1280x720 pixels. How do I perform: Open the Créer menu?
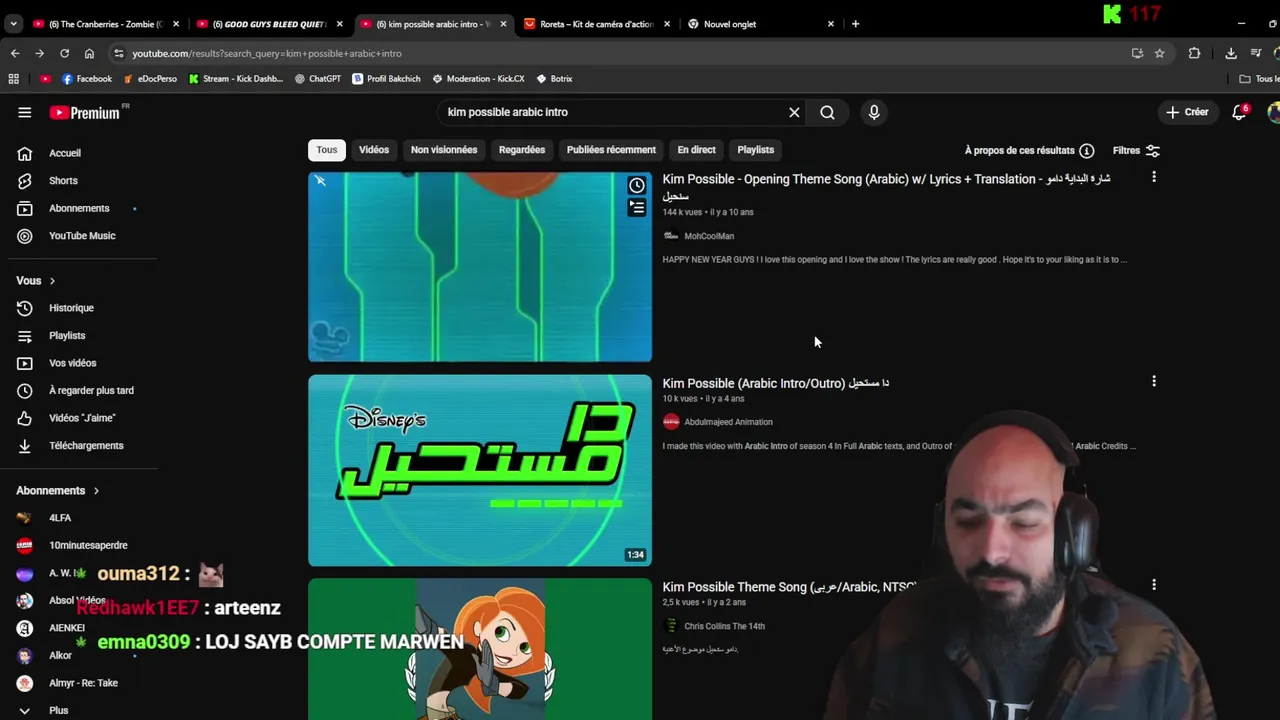(x=1187, y=112)
